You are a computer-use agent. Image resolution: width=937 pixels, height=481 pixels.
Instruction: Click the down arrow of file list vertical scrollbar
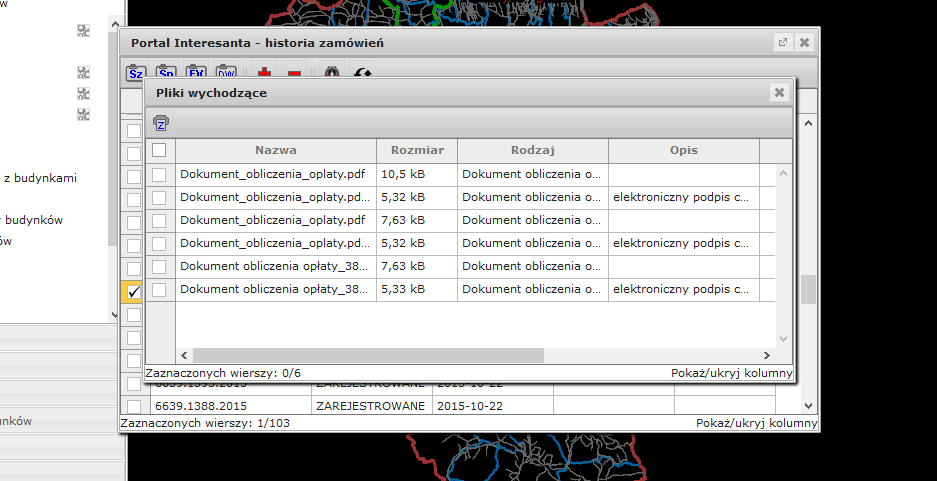(x=784, y=339)
